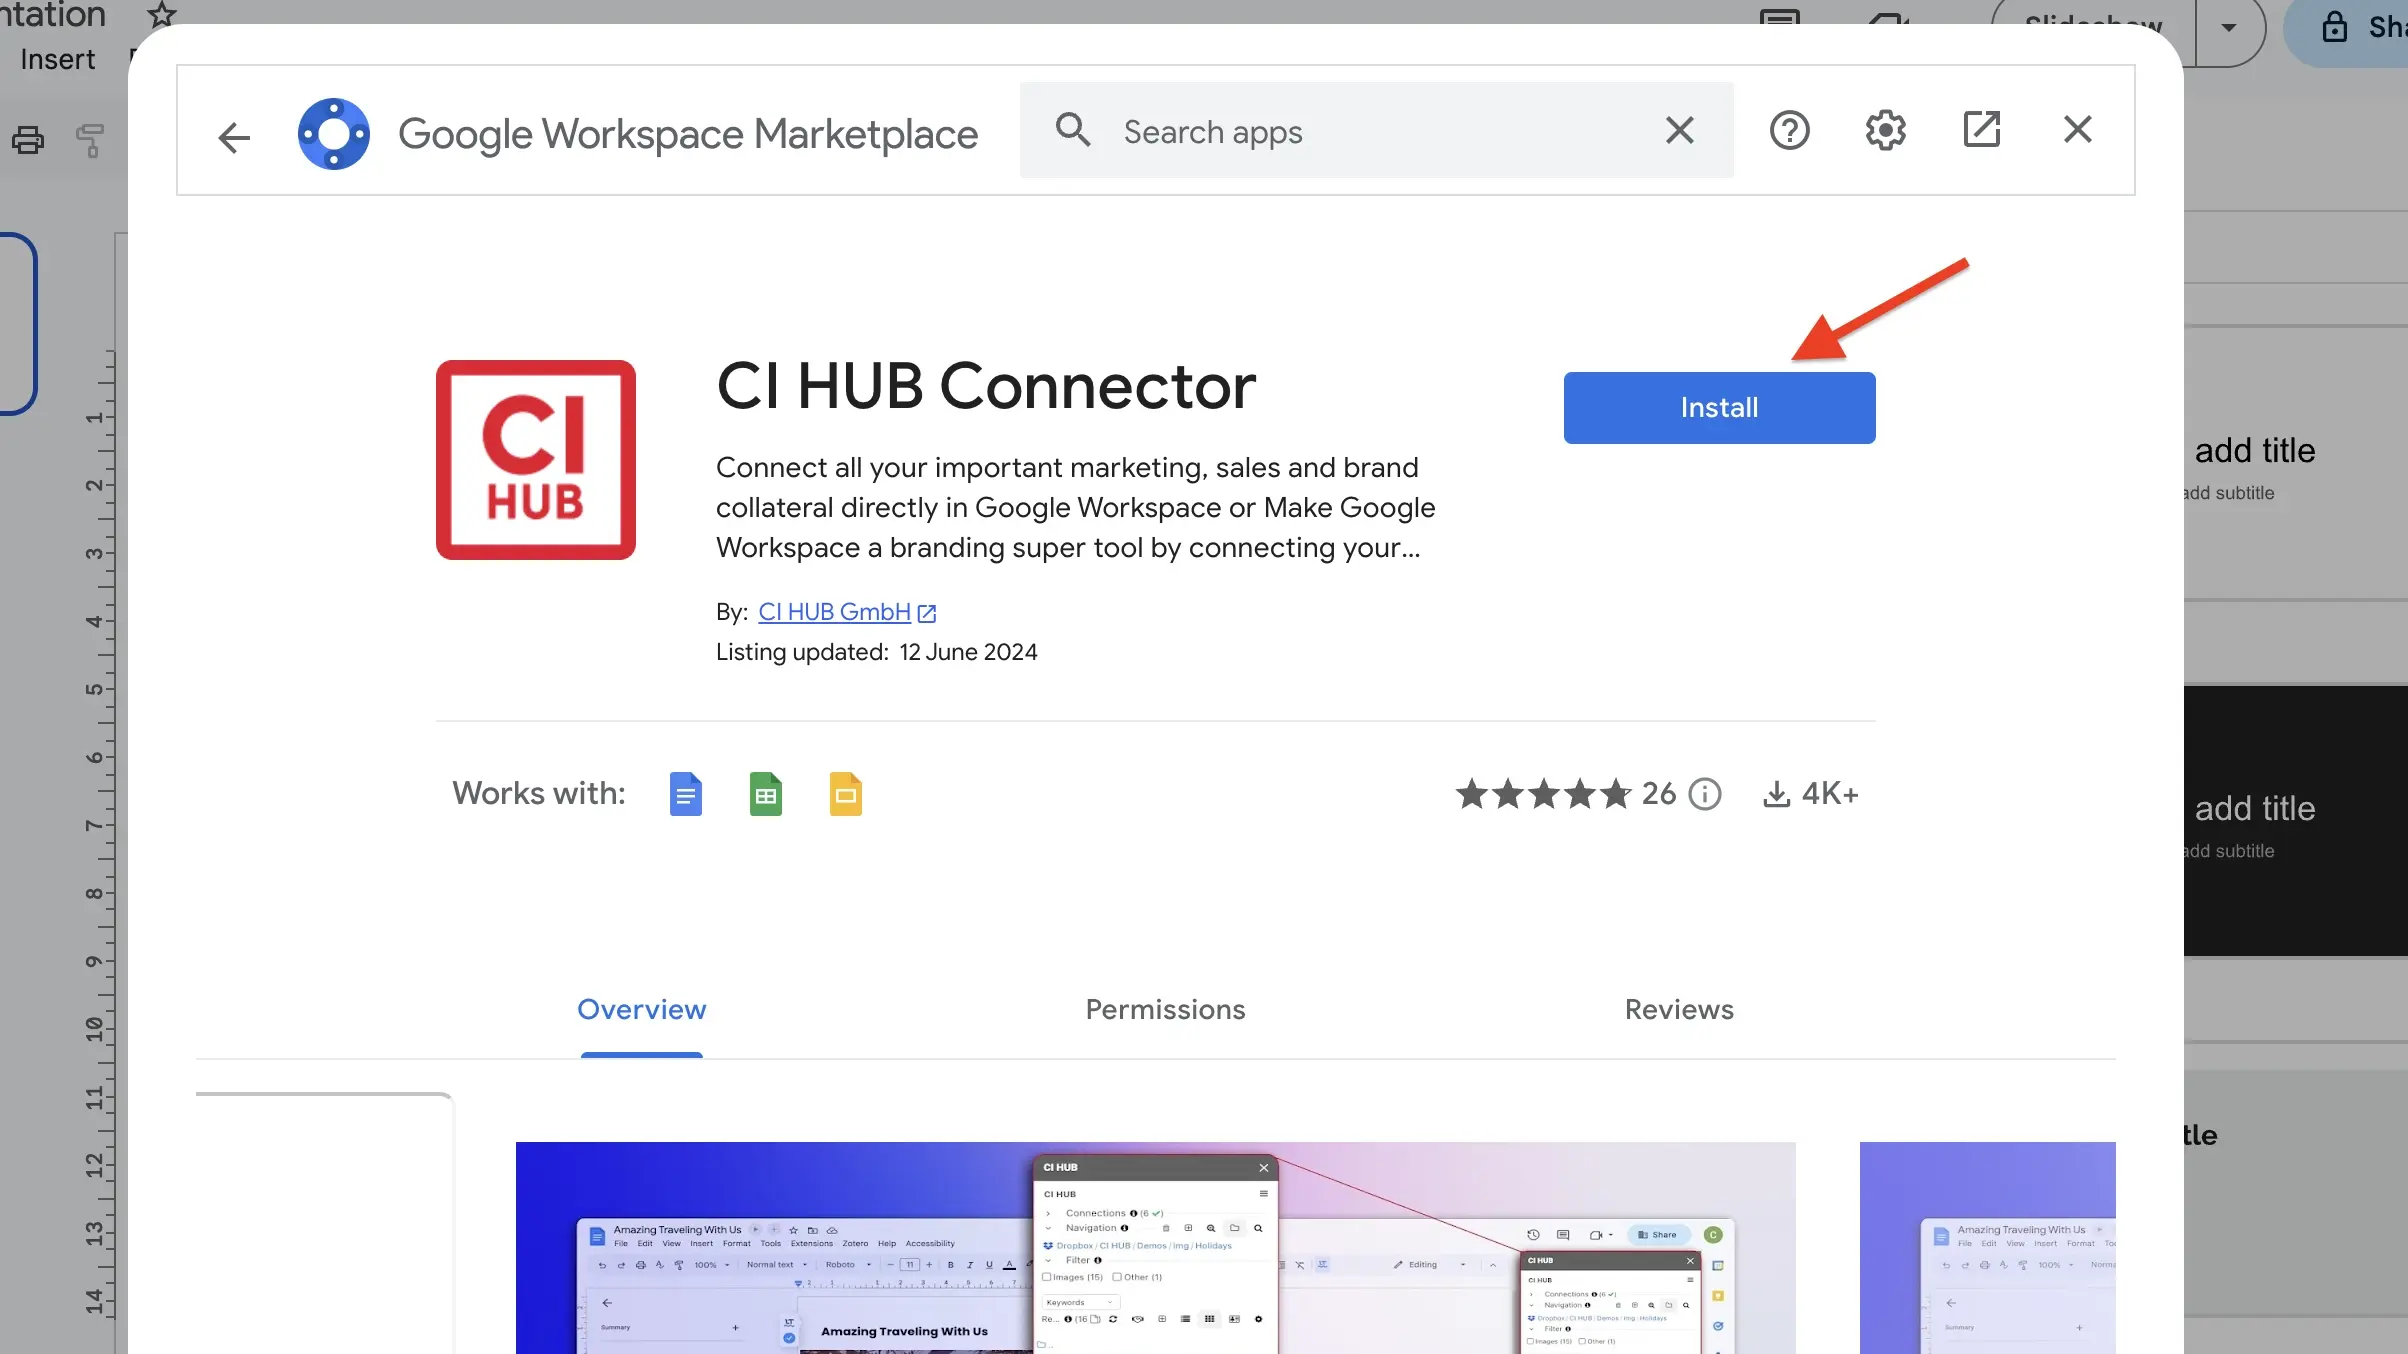The width and height of the screenshot is (2408, 1354).
Task: Click the Share button in Slides
Action: (2346, 28)
